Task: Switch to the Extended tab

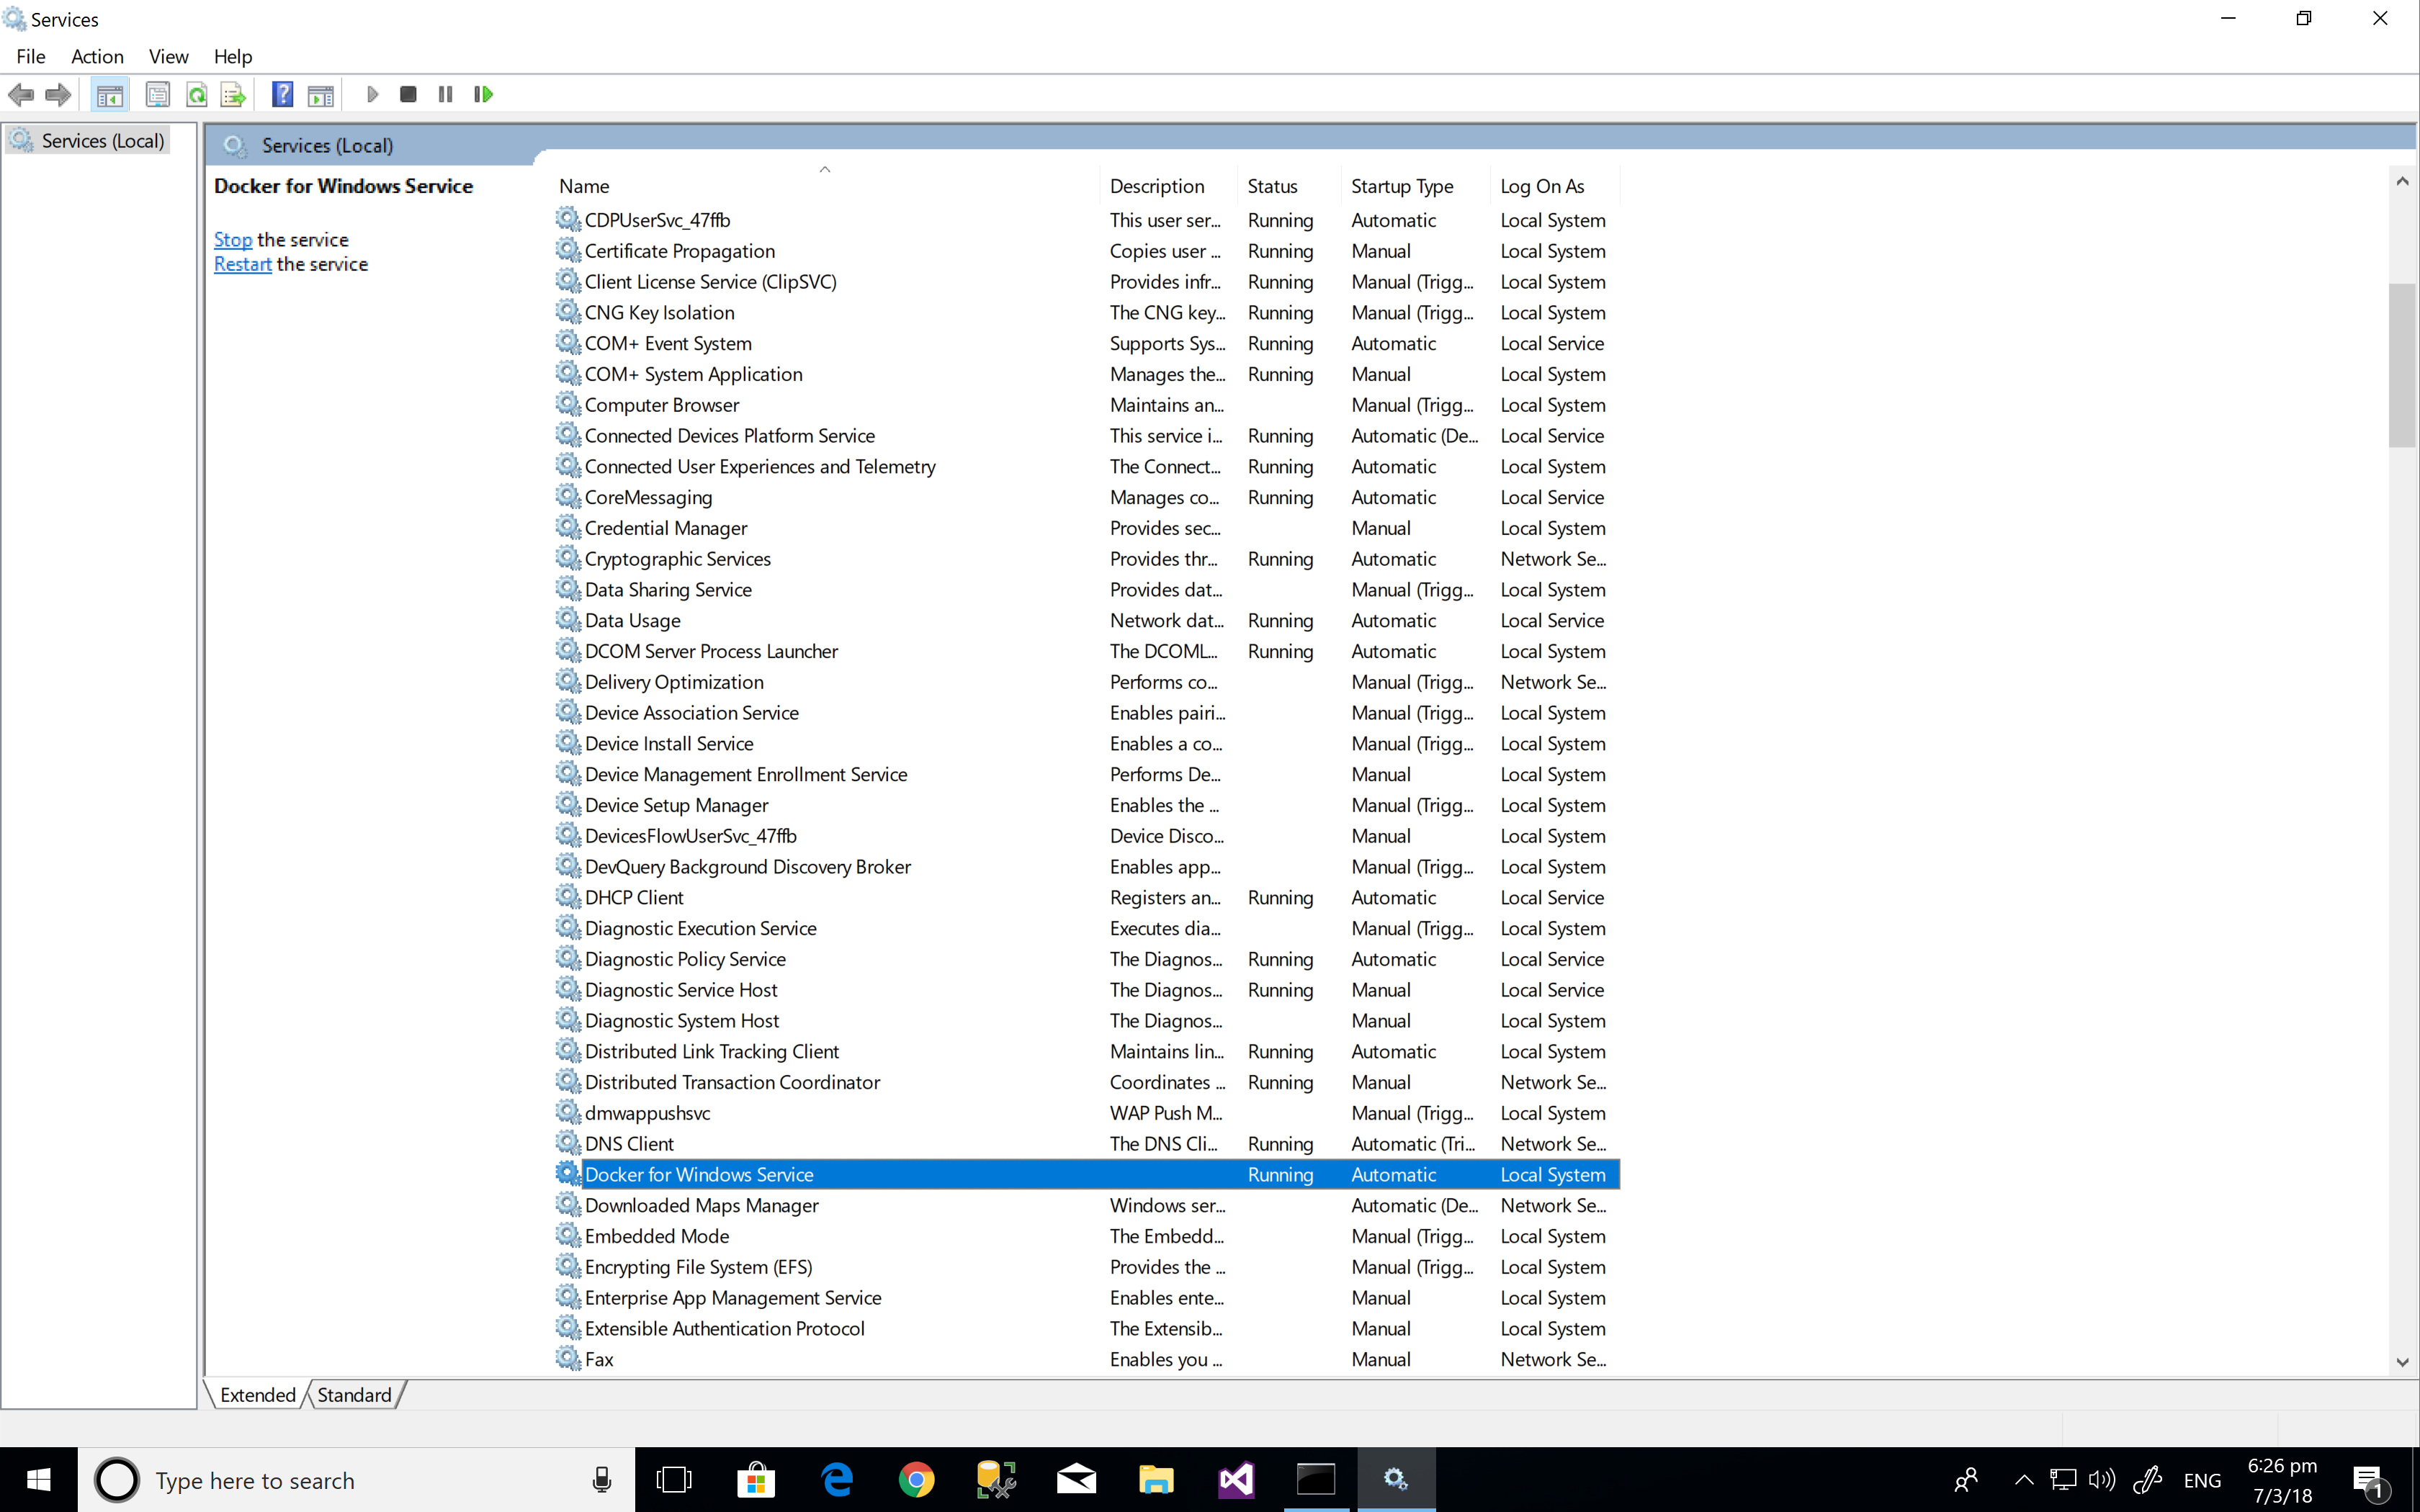Action: [x=257, y=1395]
